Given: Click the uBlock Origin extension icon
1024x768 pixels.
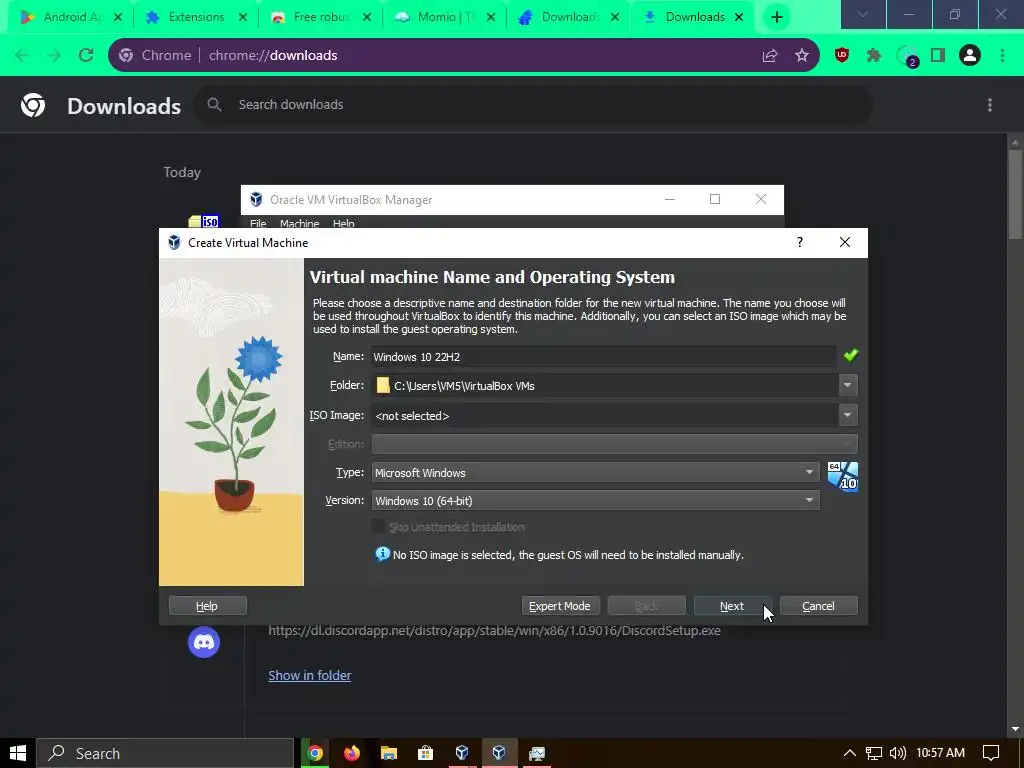Looking at the screenshot, I should pyautogui.click(x=842, y=56).
